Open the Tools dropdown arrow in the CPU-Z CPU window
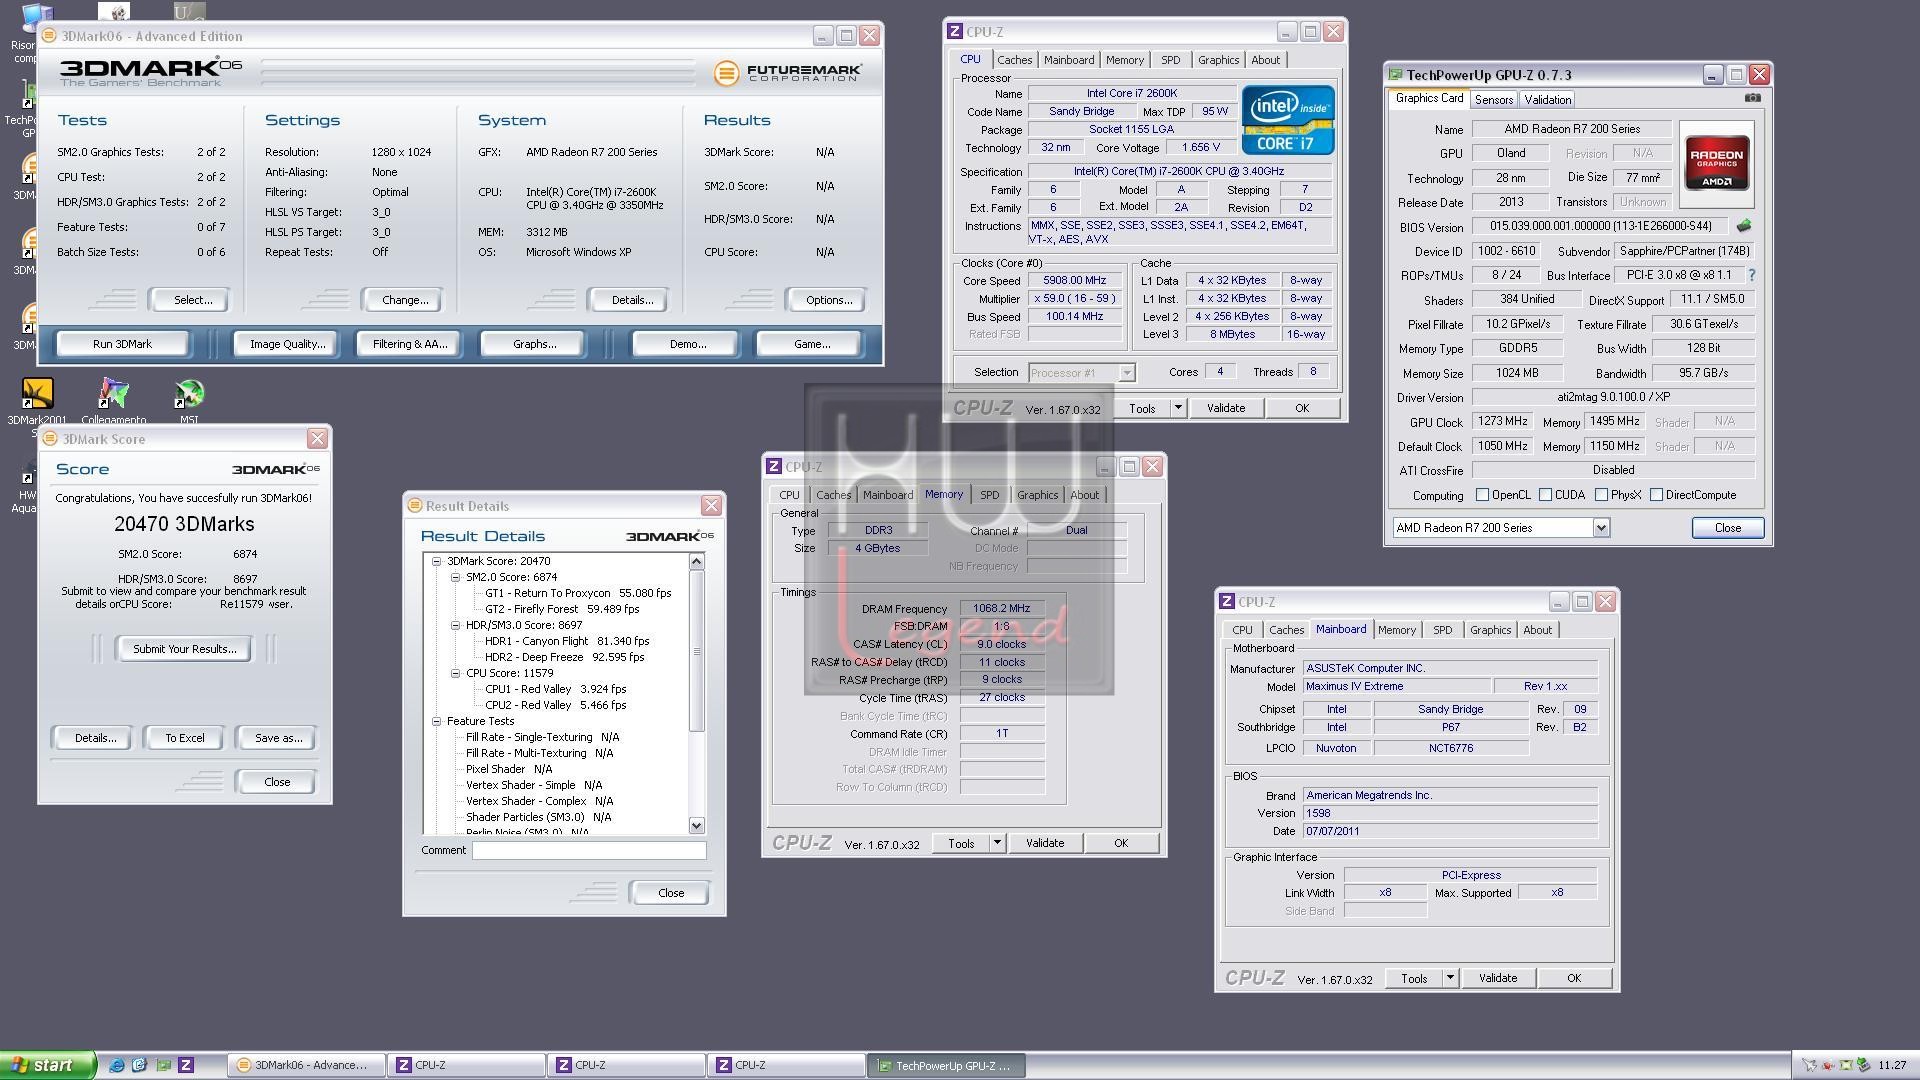 [x=1178, y=408]
